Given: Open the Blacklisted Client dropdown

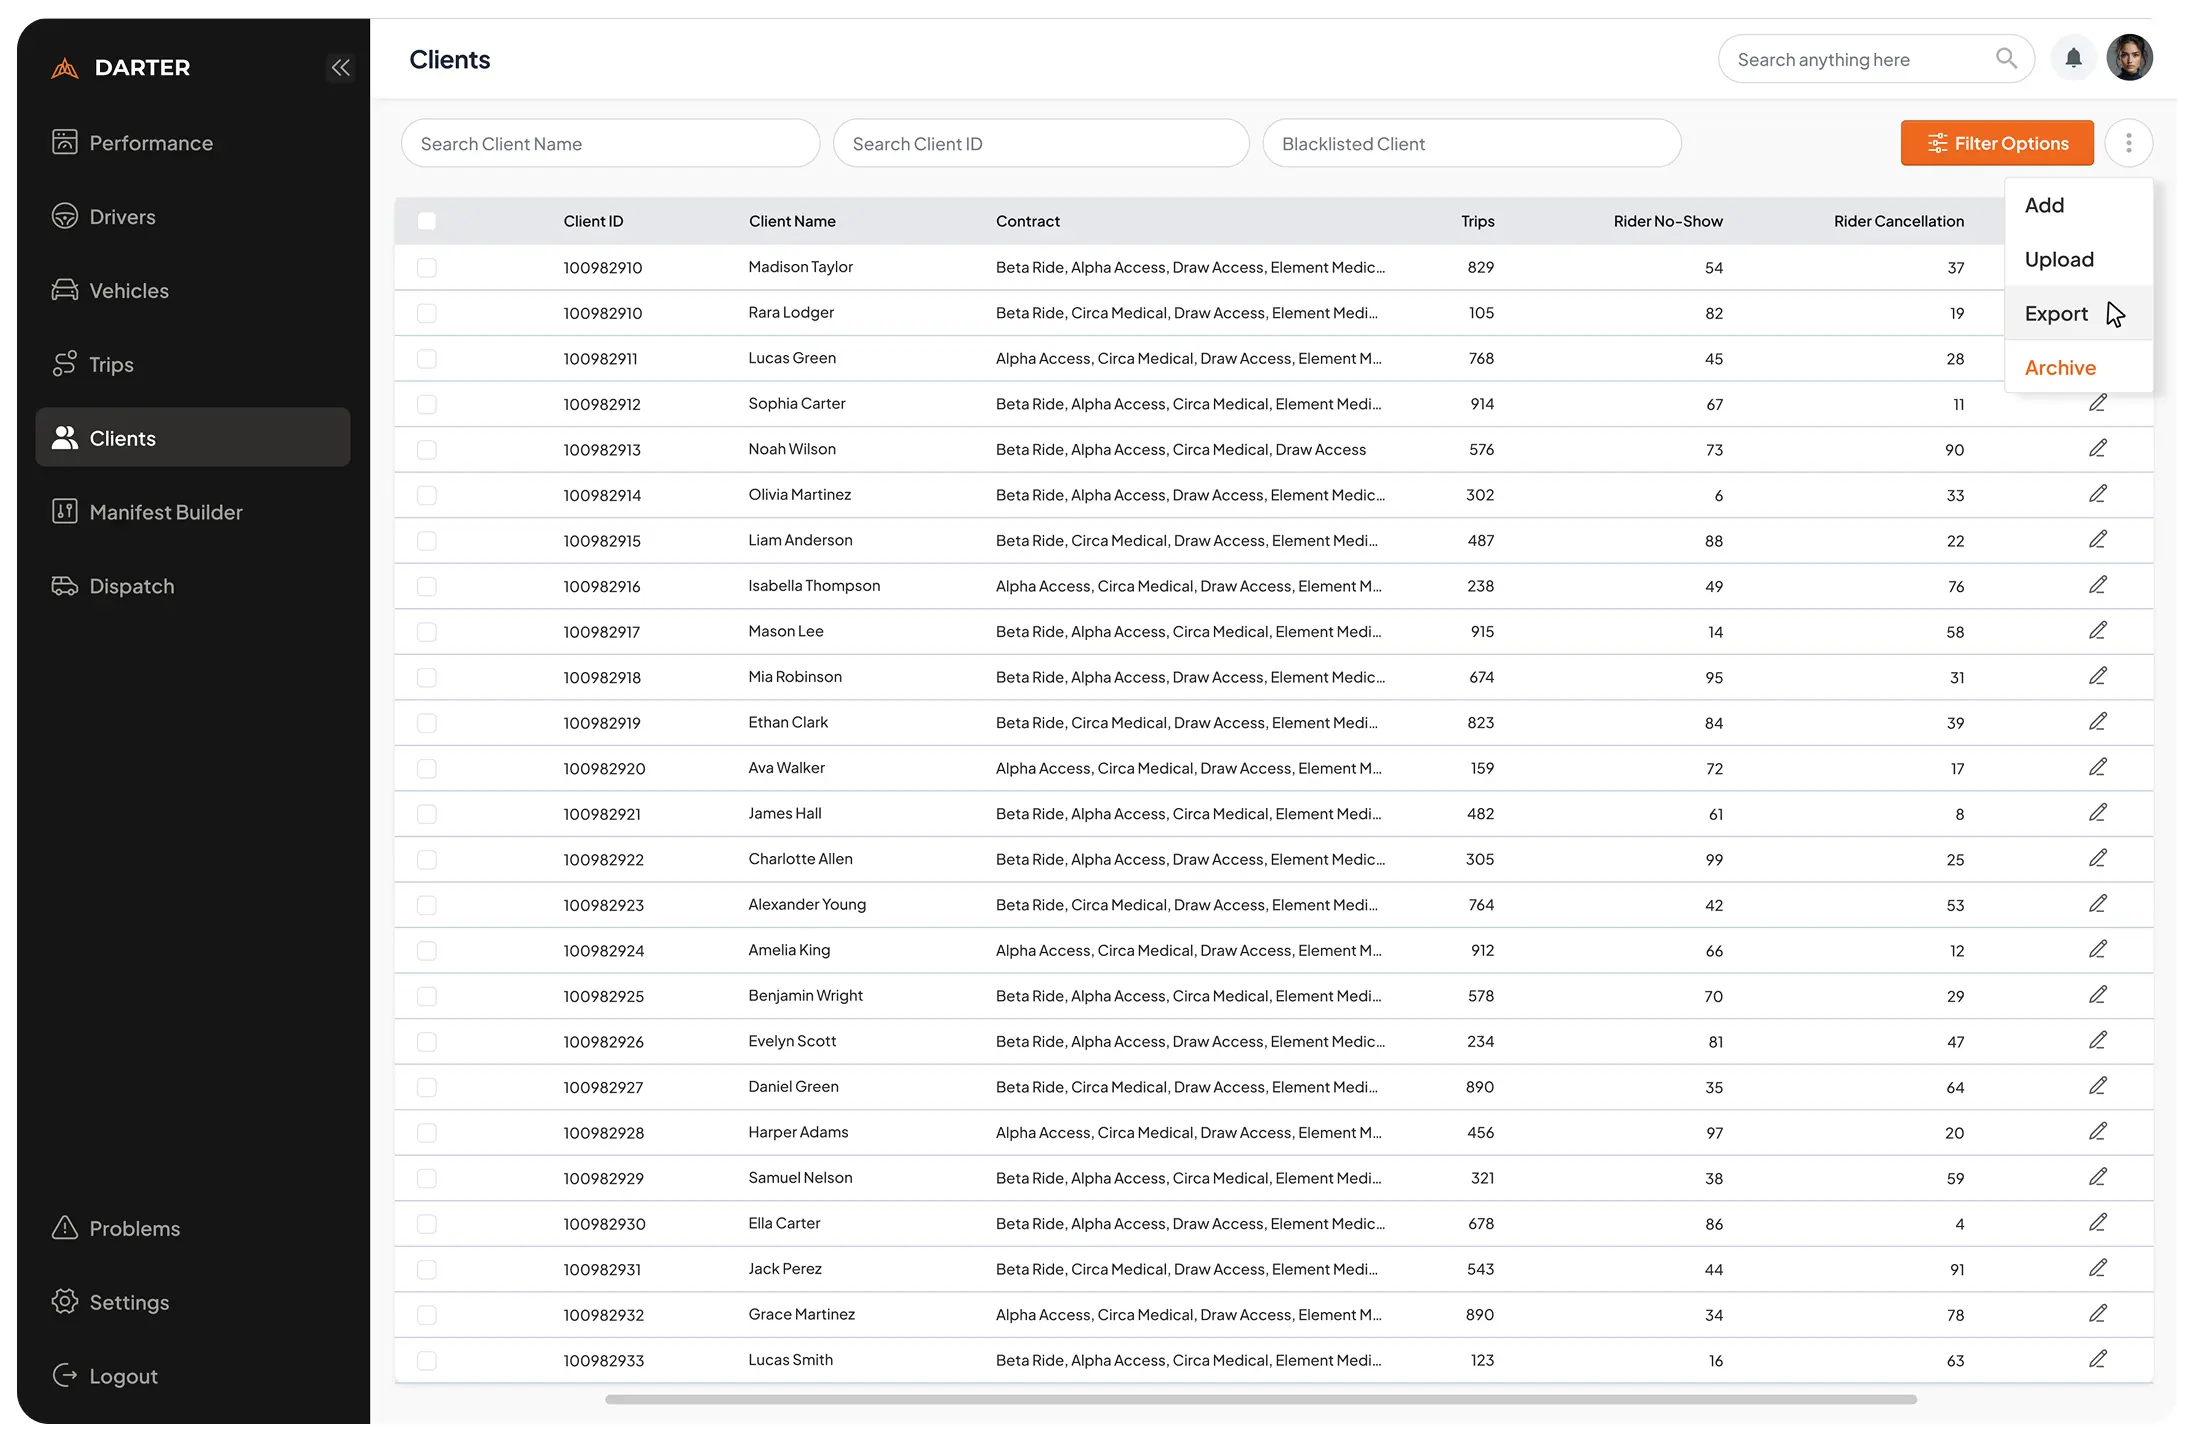Looking at the screenshot, I should click(x=1471, y=144).
